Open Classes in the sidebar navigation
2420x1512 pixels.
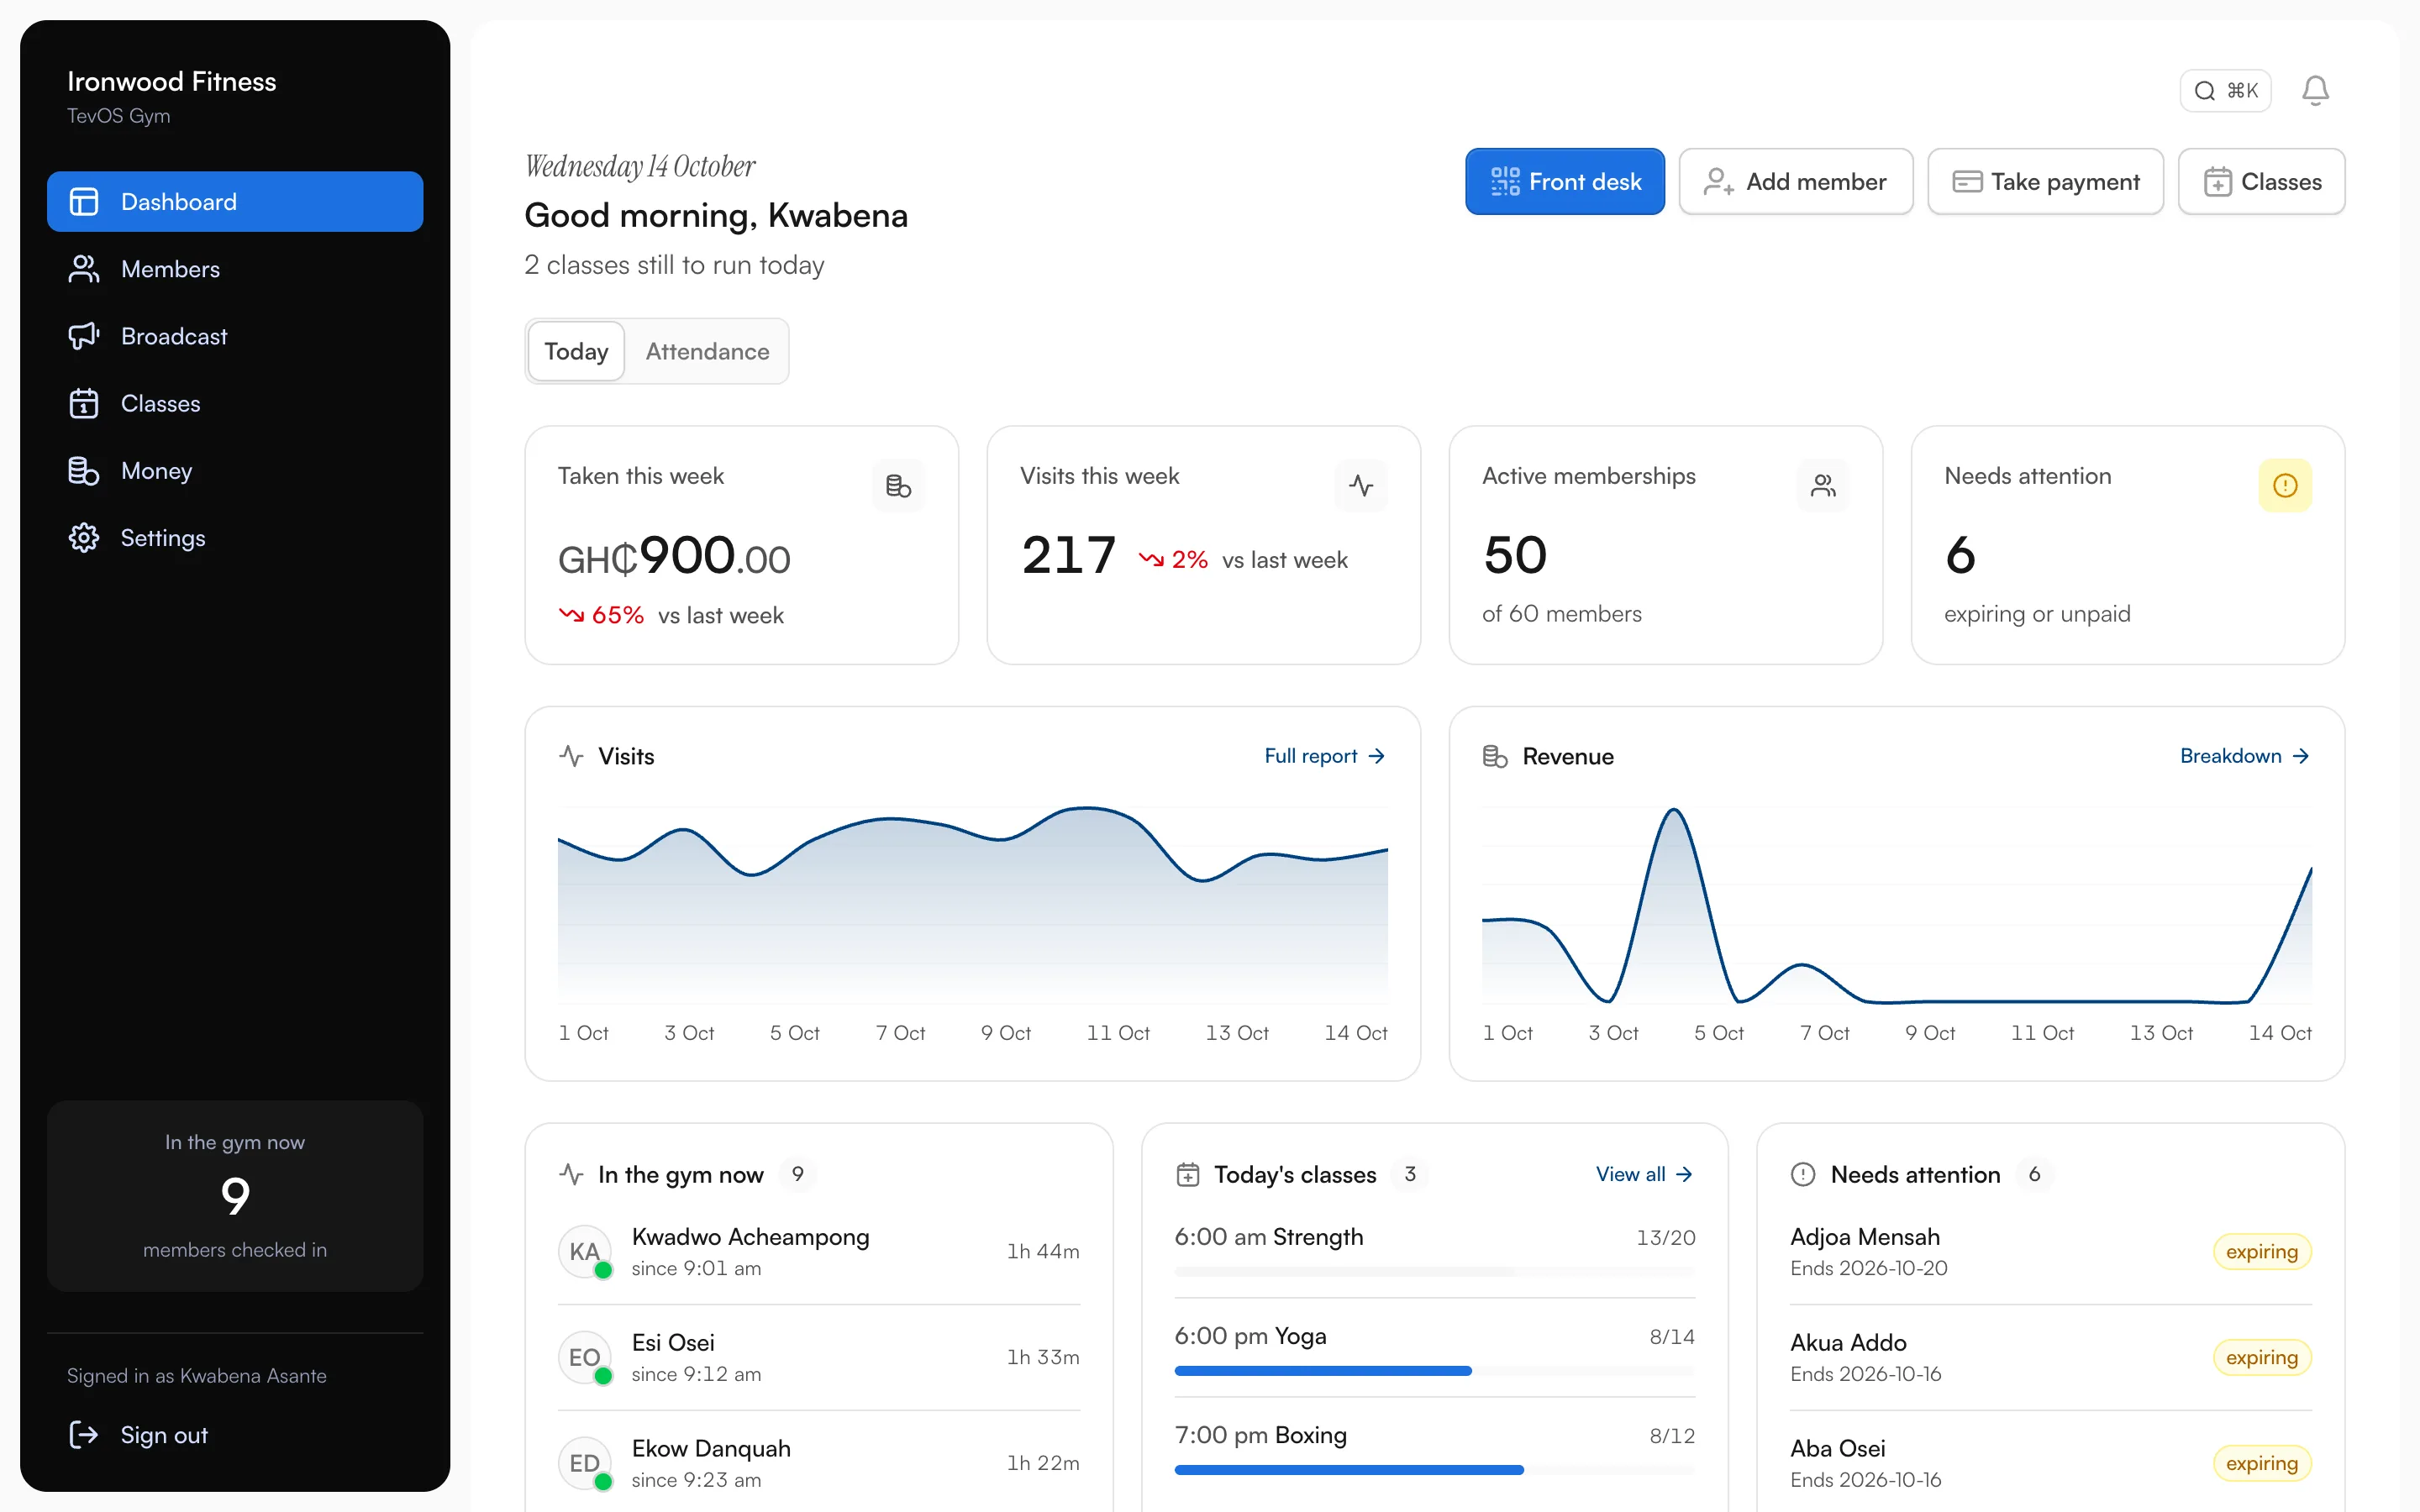235,403
